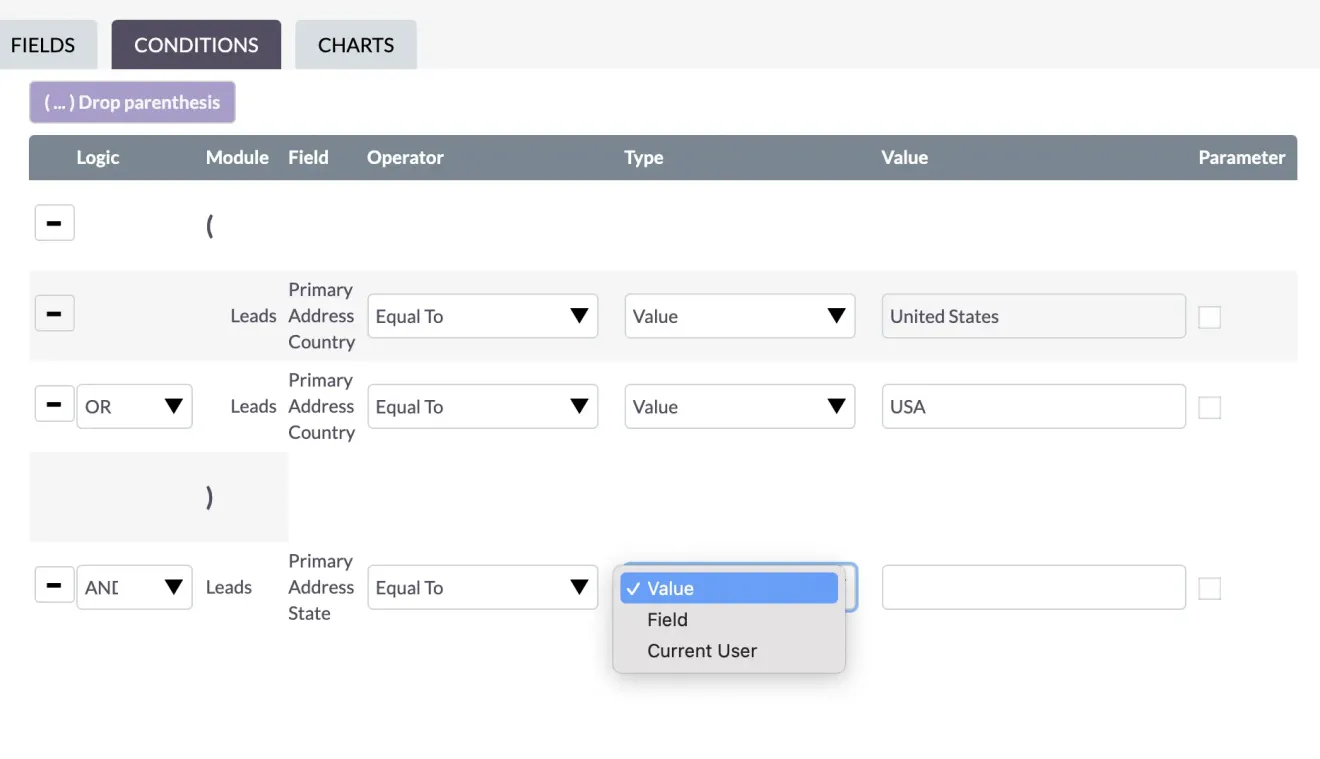Select Current User from the open dropdown
Image resolution: width=1320 pixels, height=759 pixels.
[x=702, y=650]
